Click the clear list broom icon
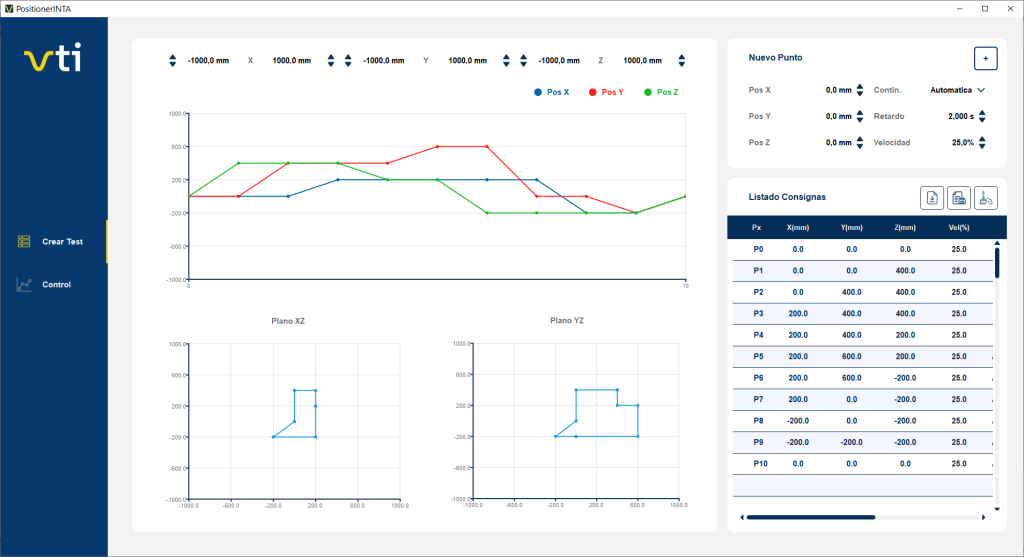Screen dimensions: 1024x557 tap(985, 198)
